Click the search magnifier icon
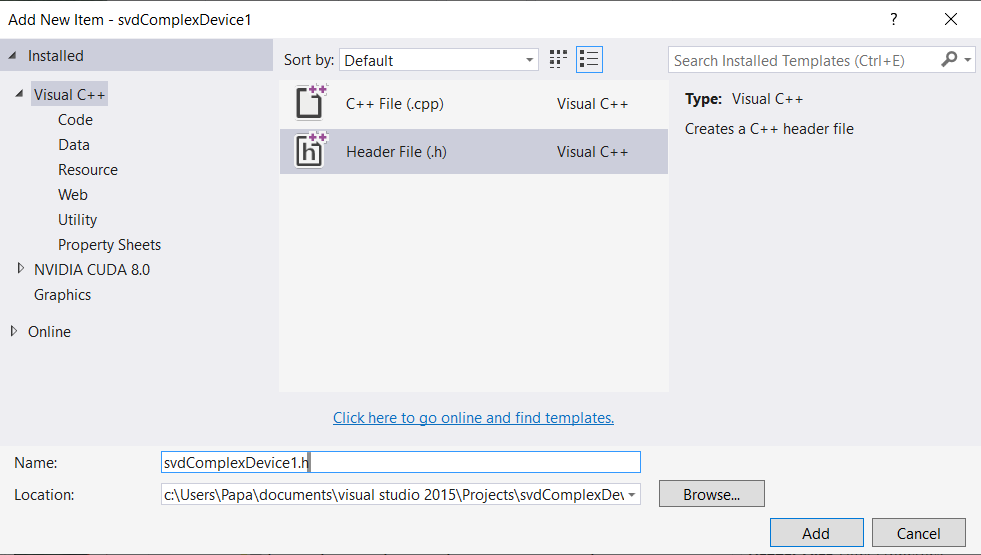The image size is (981, 555). coord(949,60)
